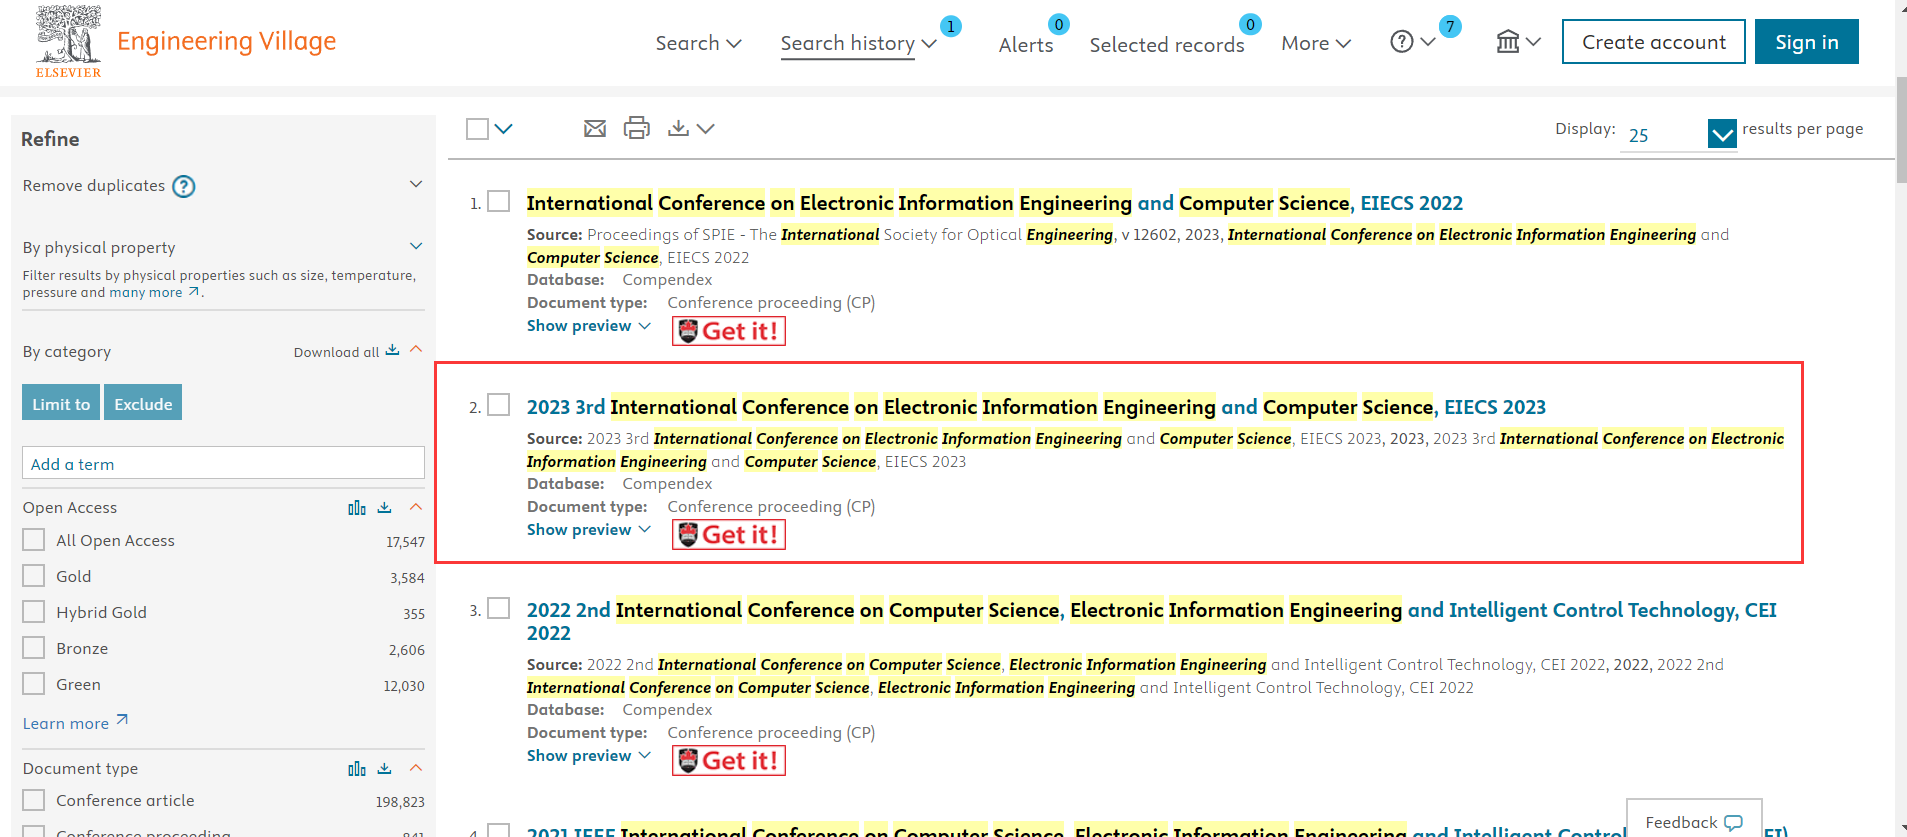Open the Feedback button
The width and height of the screenshot is (1907, 837).
tap(1694, 819)
